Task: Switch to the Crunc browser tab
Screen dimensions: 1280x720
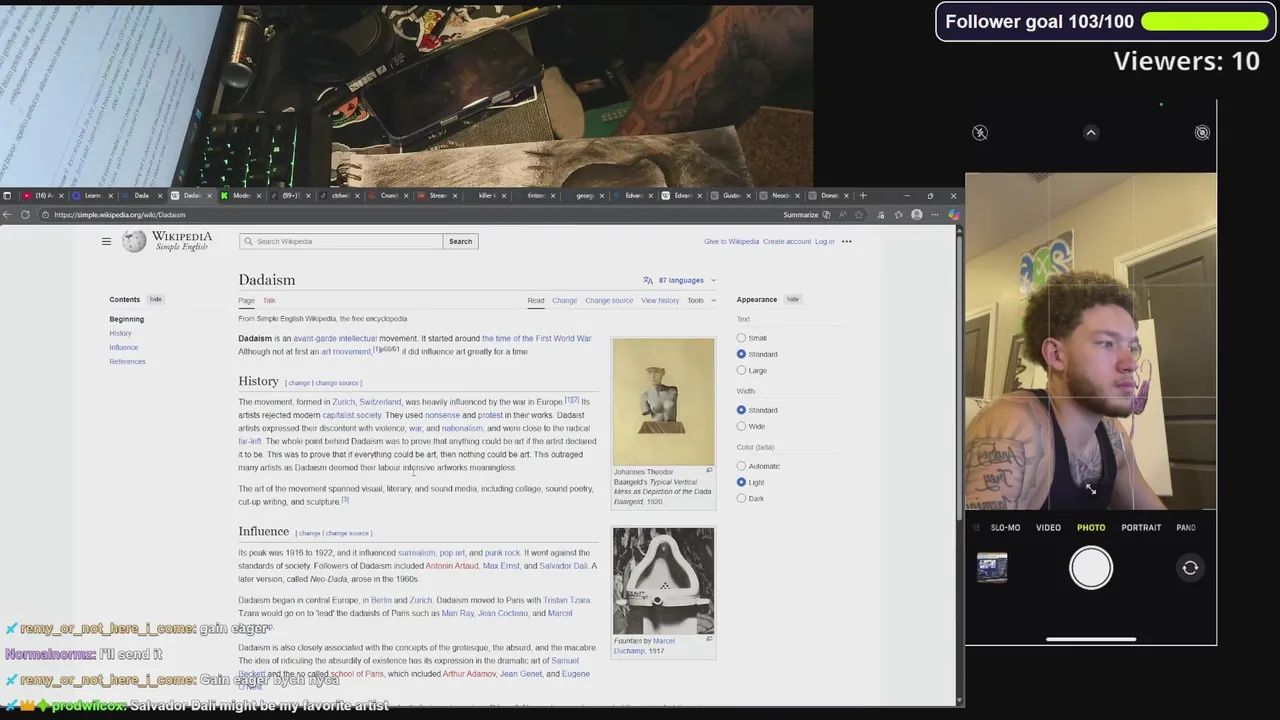Action: coord(388,195)
